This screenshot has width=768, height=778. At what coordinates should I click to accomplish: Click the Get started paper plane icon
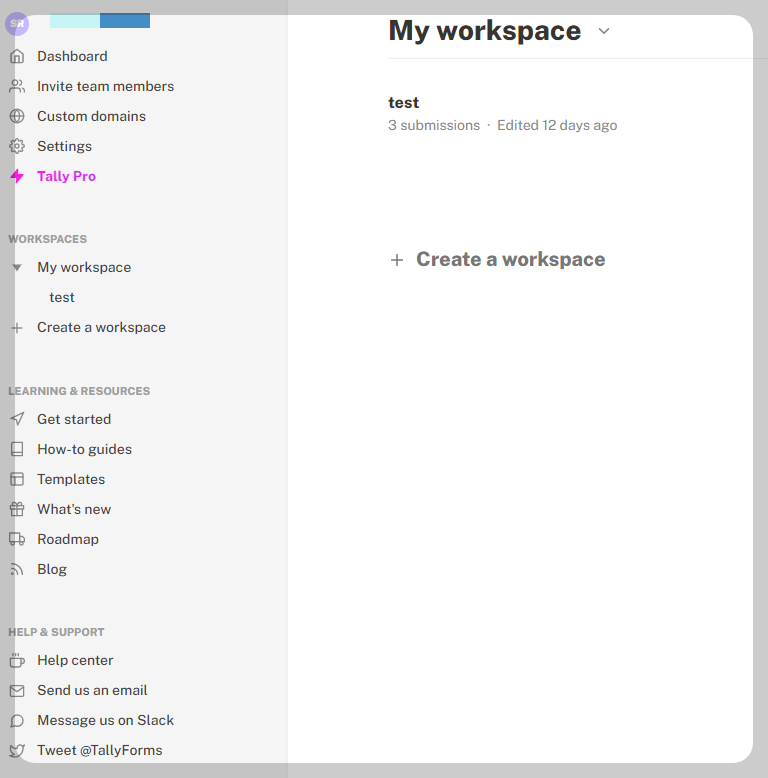17,419
